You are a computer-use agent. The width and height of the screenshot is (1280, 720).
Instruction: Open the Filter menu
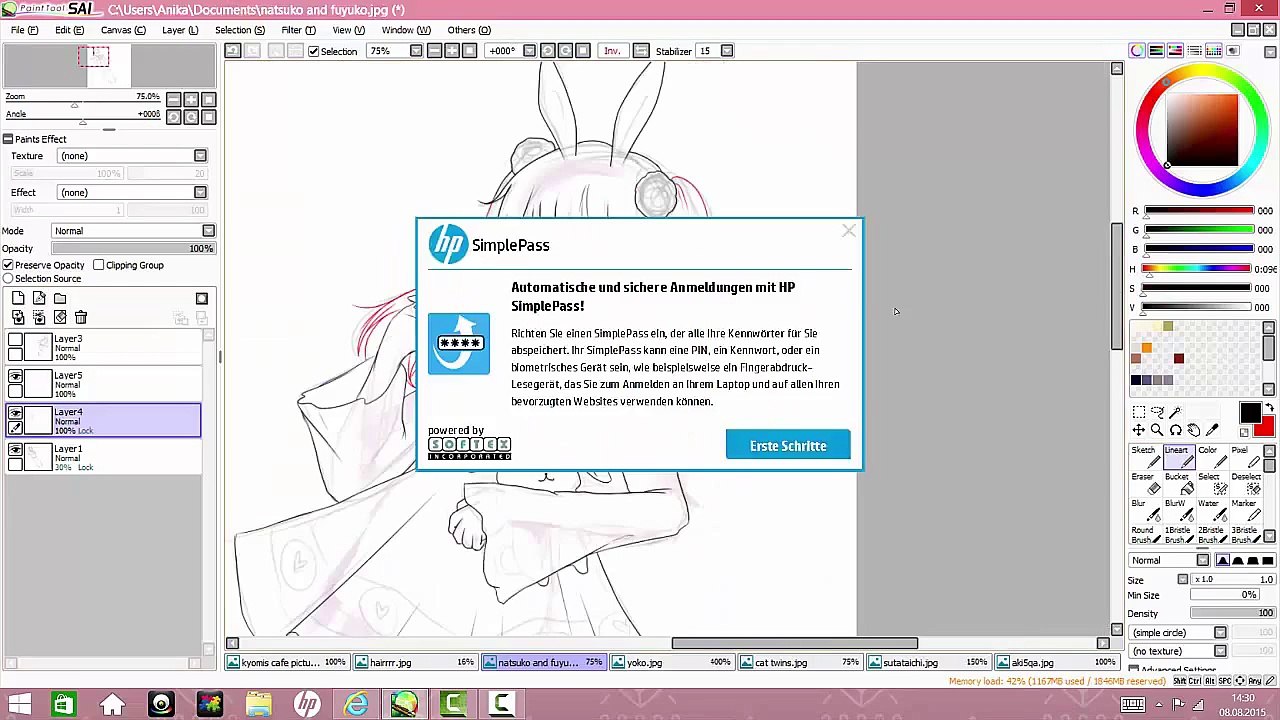point(298,30)
